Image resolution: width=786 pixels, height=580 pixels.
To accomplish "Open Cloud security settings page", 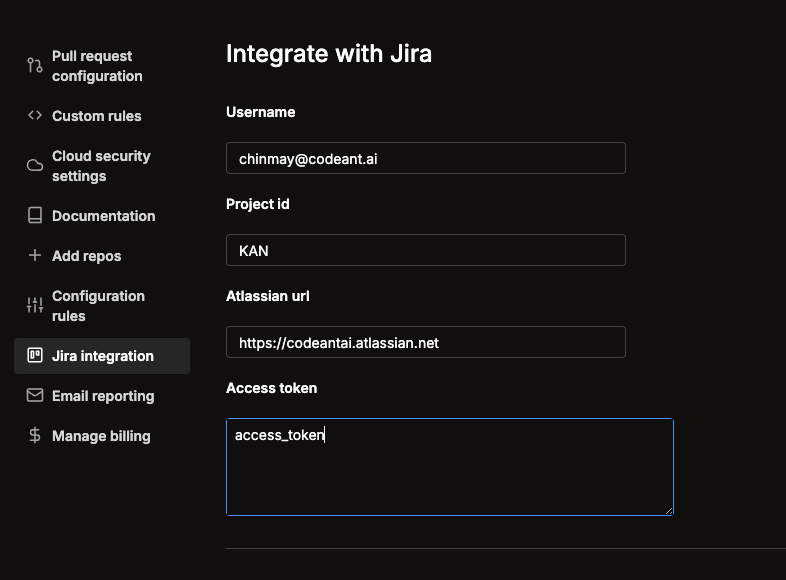I will (102, 166).
